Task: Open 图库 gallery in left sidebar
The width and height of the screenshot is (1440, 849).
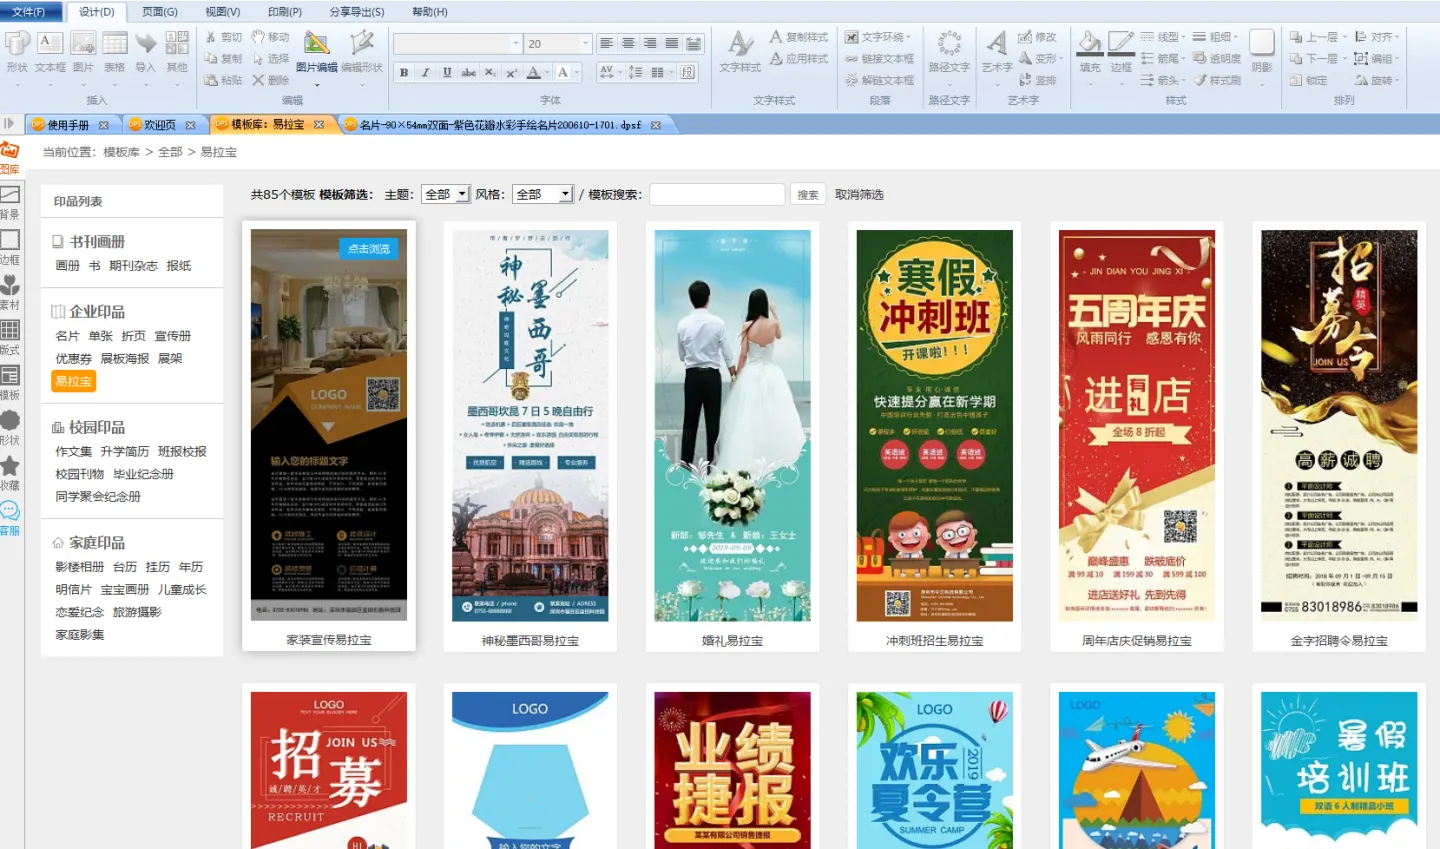Action: [10, 157]
